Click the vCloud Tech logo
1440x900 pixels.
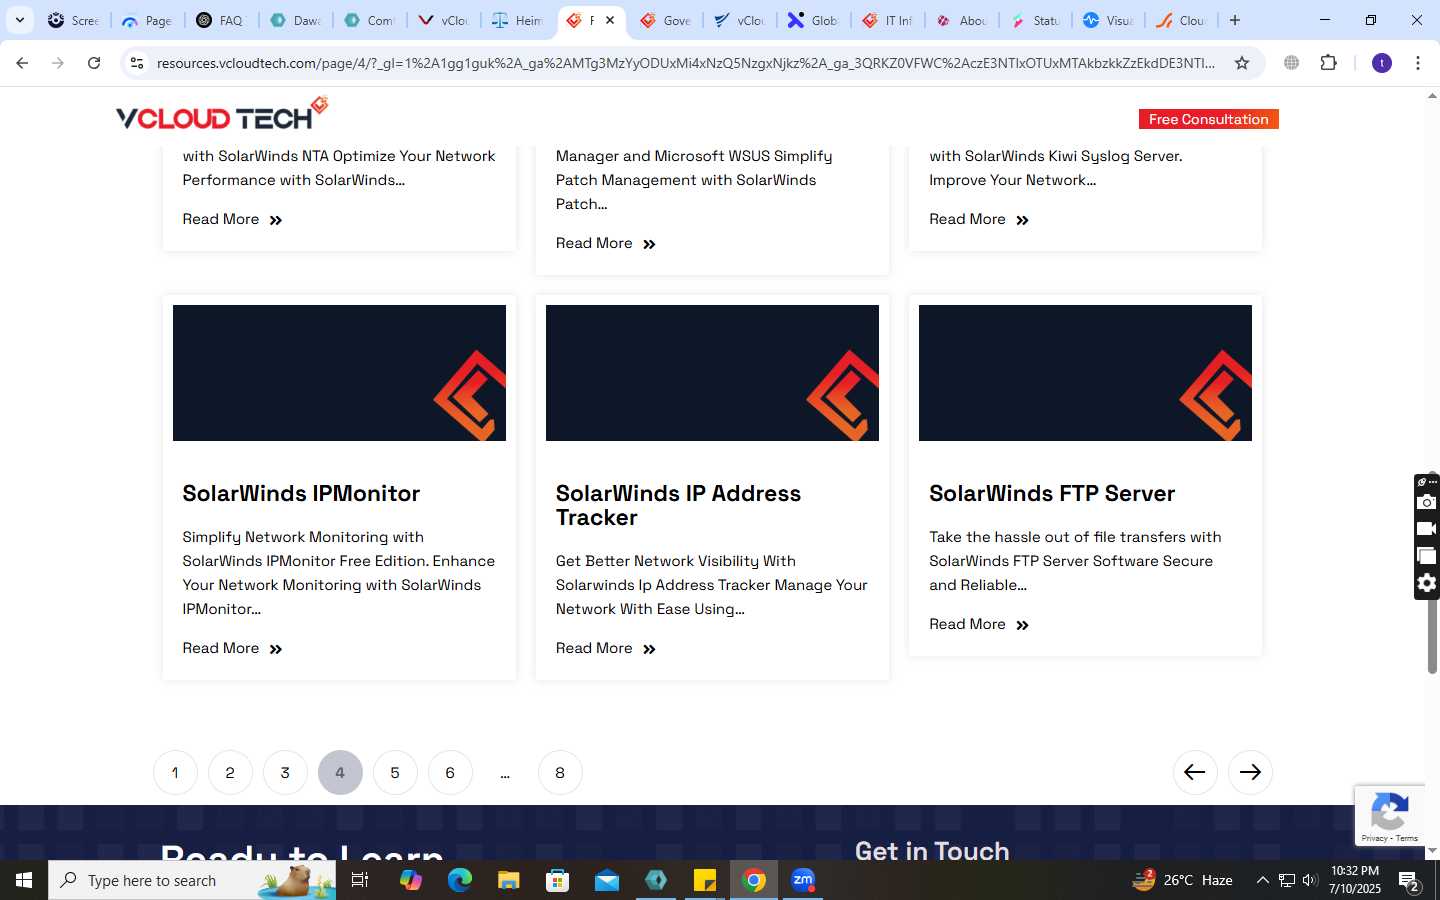pos(222,114)
